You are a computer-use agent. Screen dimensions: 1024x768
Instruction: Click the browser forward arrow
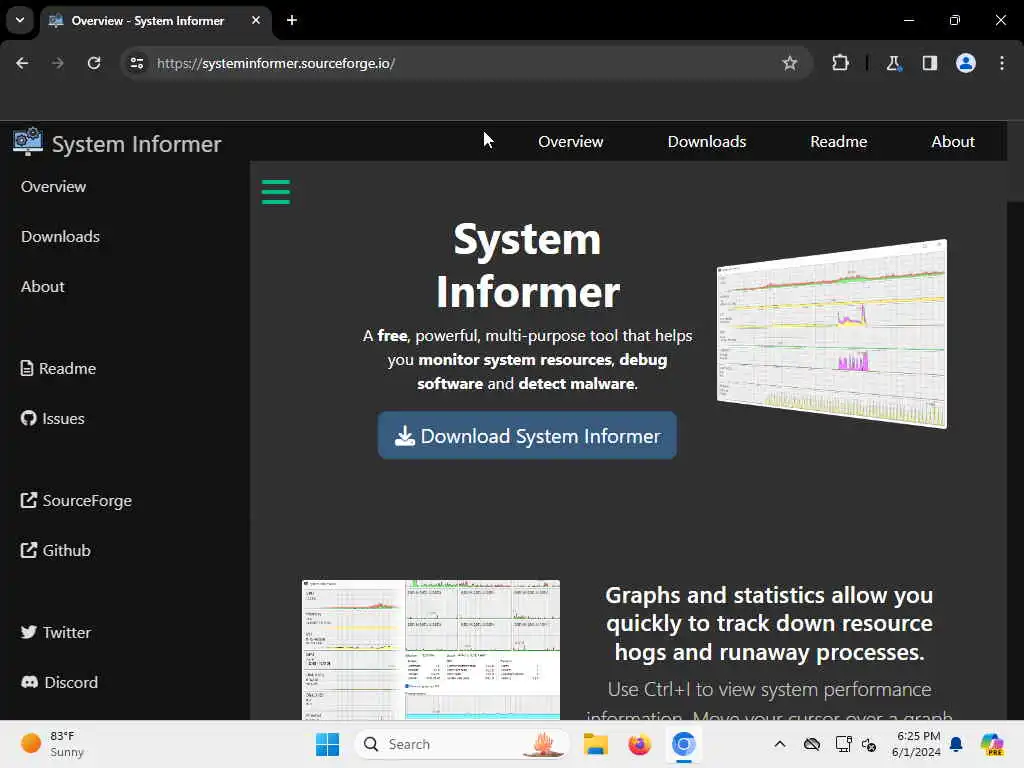click(57, 63)
